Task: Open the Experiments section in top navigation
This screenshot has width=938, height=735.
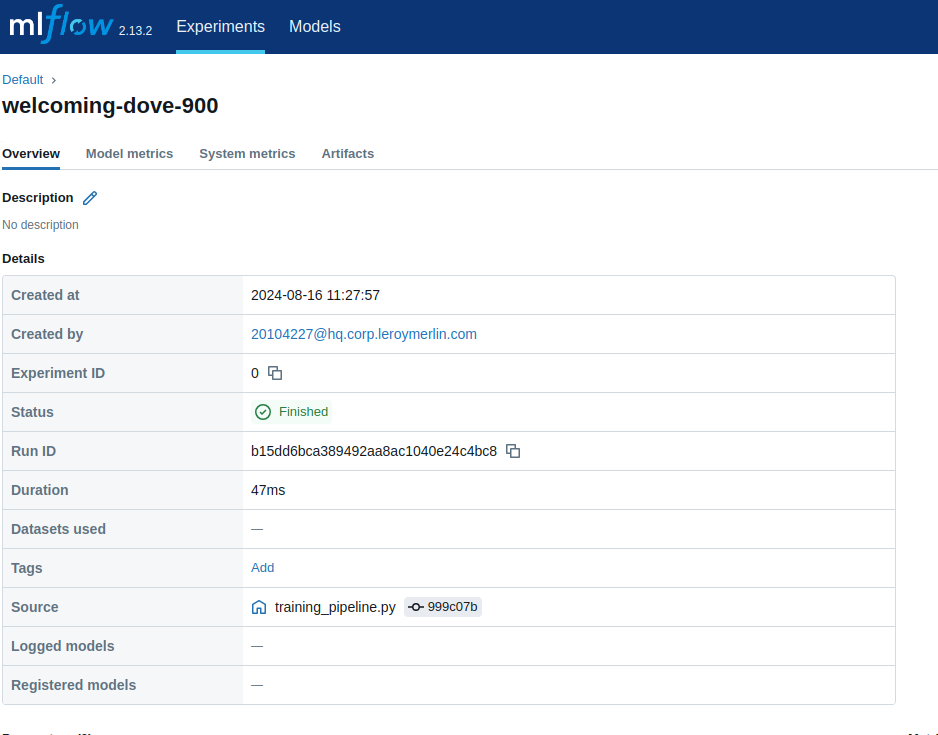Action: point(220,27)
